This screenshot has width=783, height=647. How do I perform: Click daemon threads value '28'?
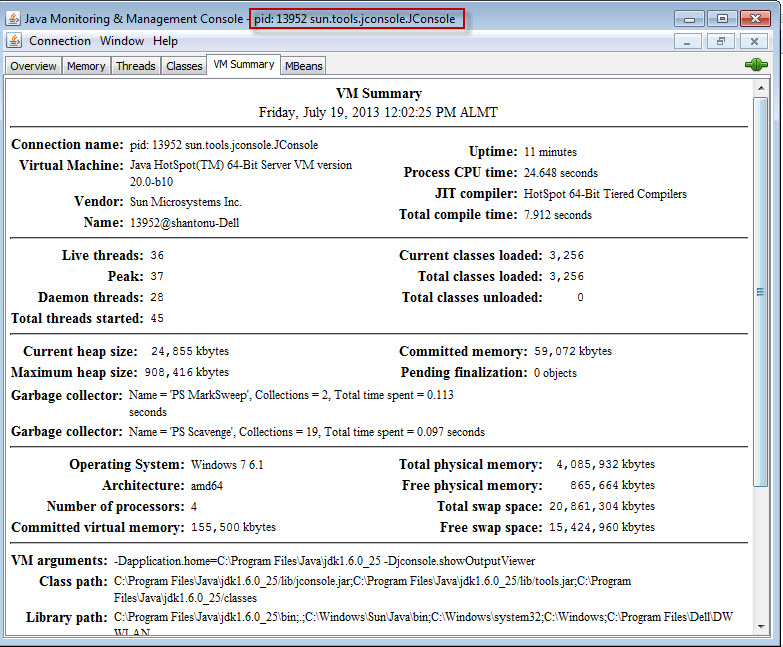[157, 298]
